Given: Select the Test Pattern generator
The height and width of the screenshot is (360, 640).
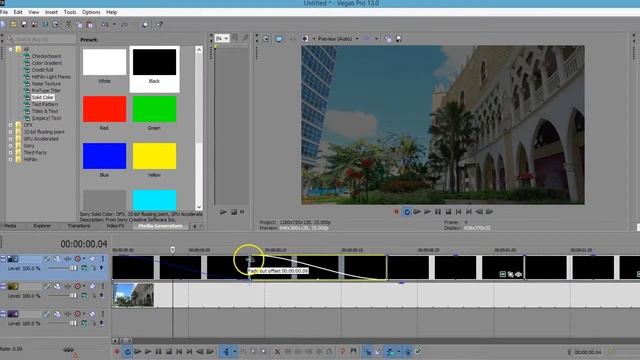Looking at the screenshot, I should click(x=45, y=104).
